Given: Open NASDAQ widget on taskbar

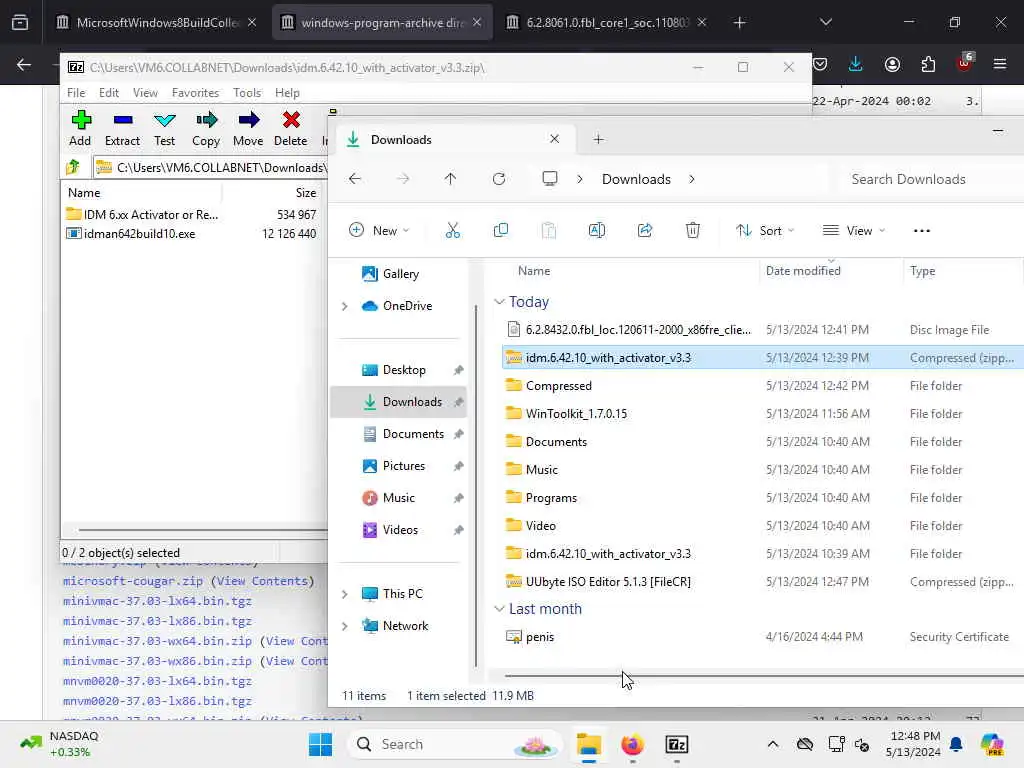Looking at the screenshot, I should 60,744.
